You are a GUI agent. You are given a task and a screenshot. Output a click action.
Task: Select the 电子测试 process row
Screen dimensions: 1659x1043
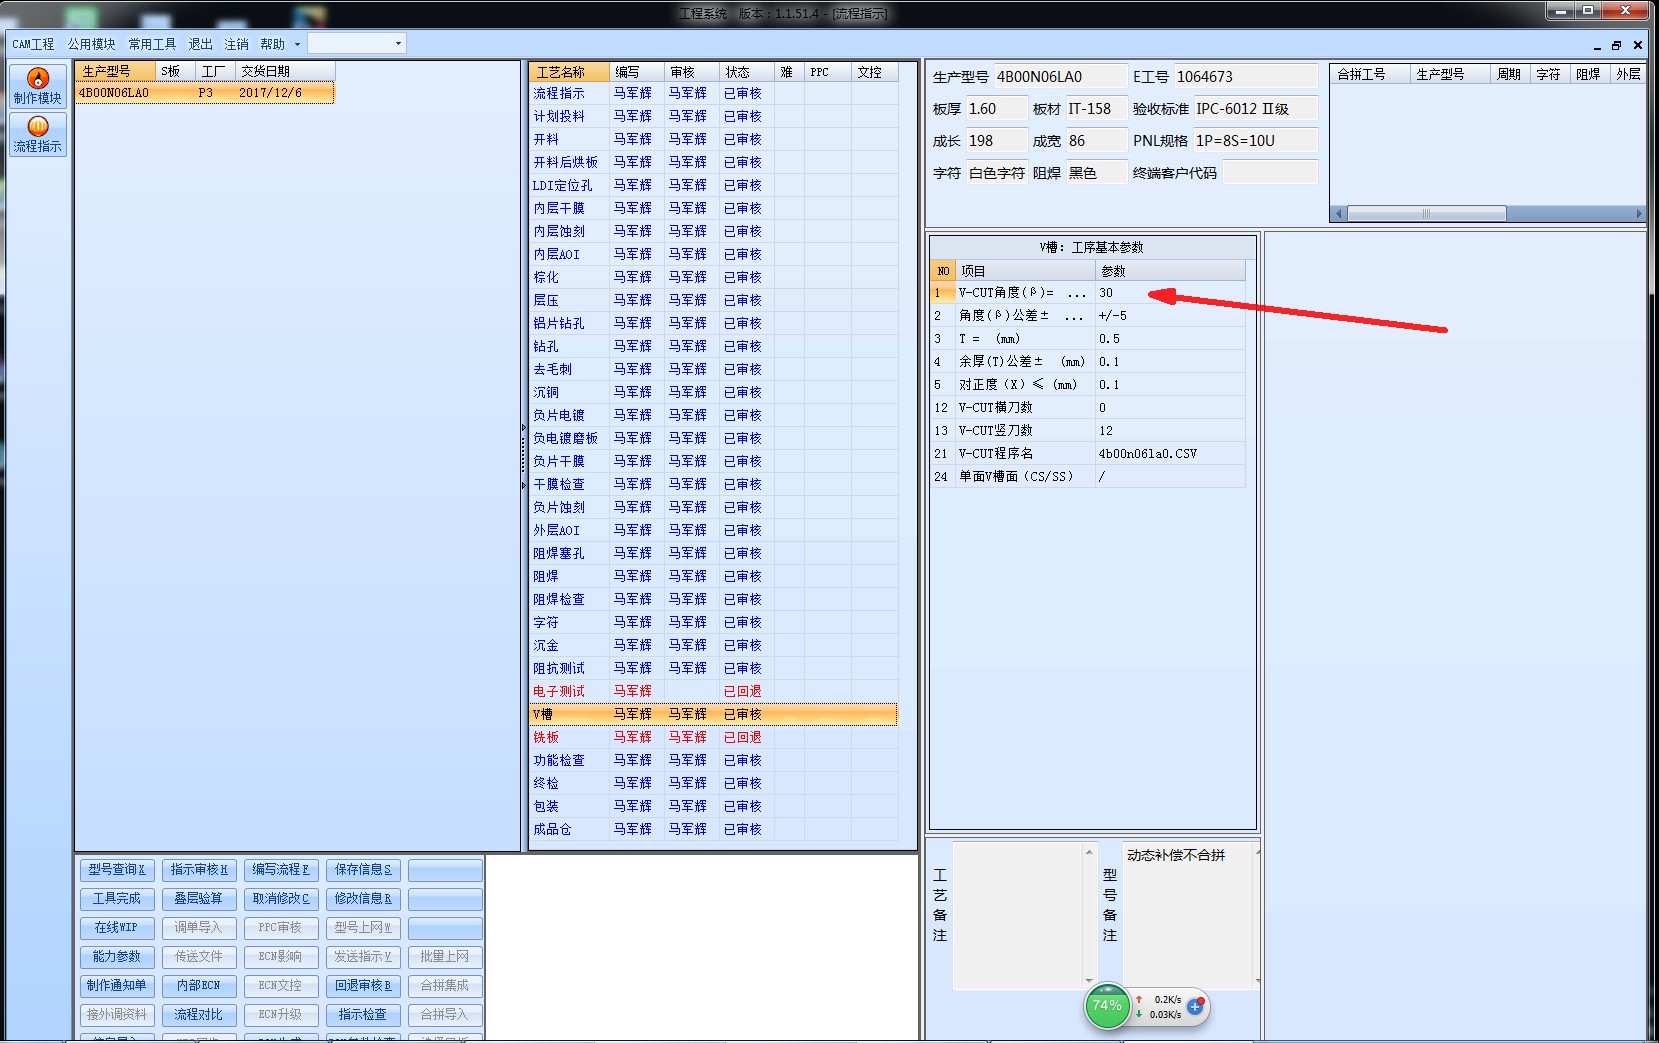713,691
